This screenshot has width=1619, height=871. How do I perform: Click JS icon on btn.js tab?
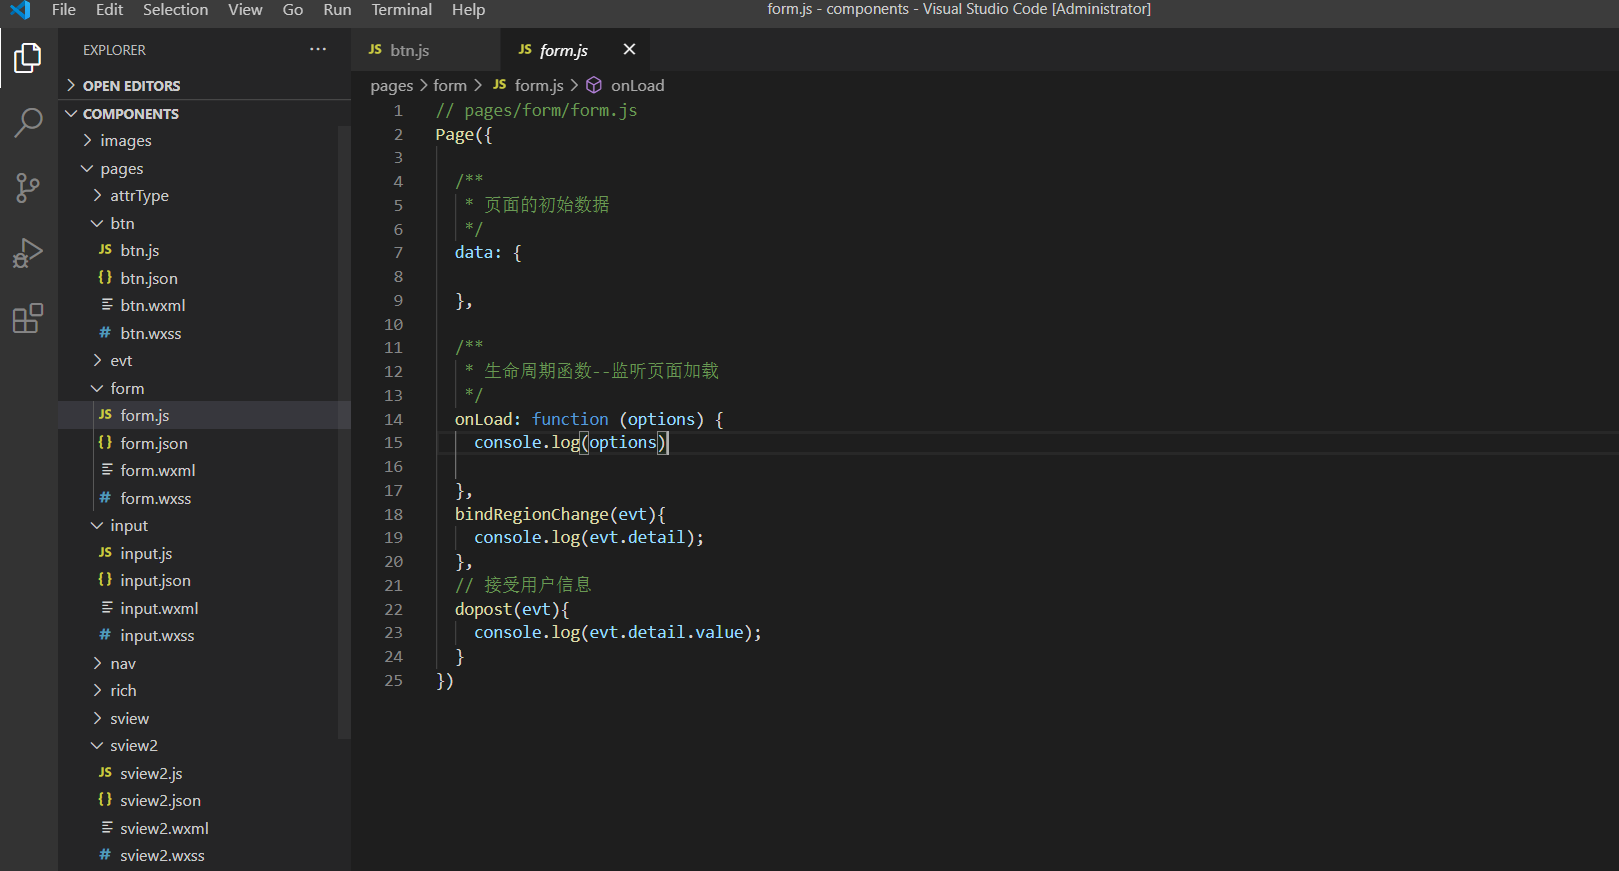pyautogui.click(x=375, y=50)
